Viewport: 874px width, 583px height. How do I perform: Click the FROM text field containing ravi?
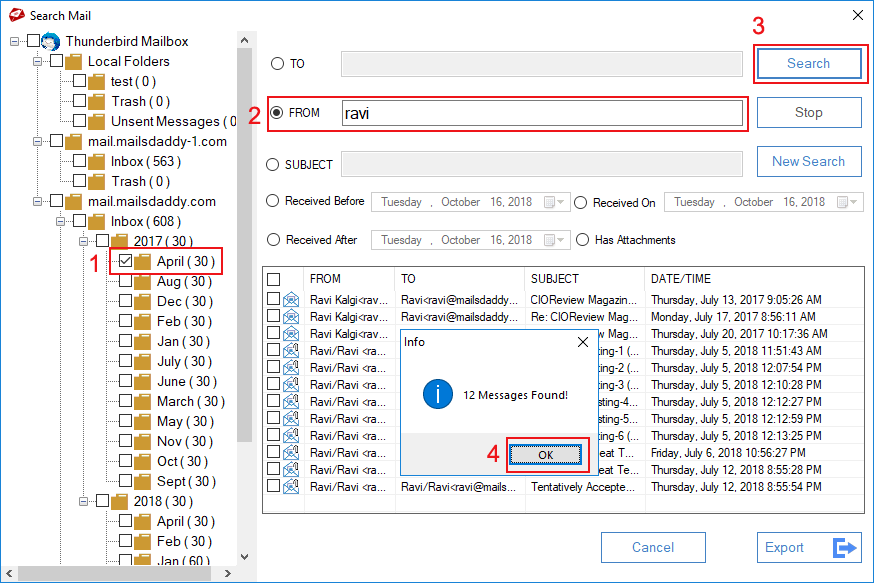[542, 113]
